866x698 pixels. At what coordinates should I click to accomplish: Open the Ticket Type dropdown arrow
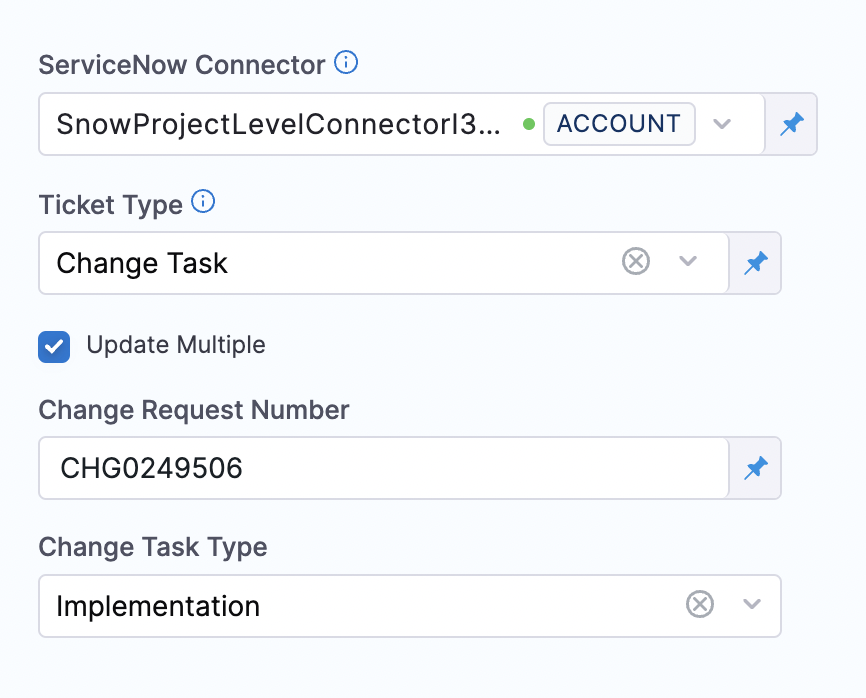tap(688, 262)
